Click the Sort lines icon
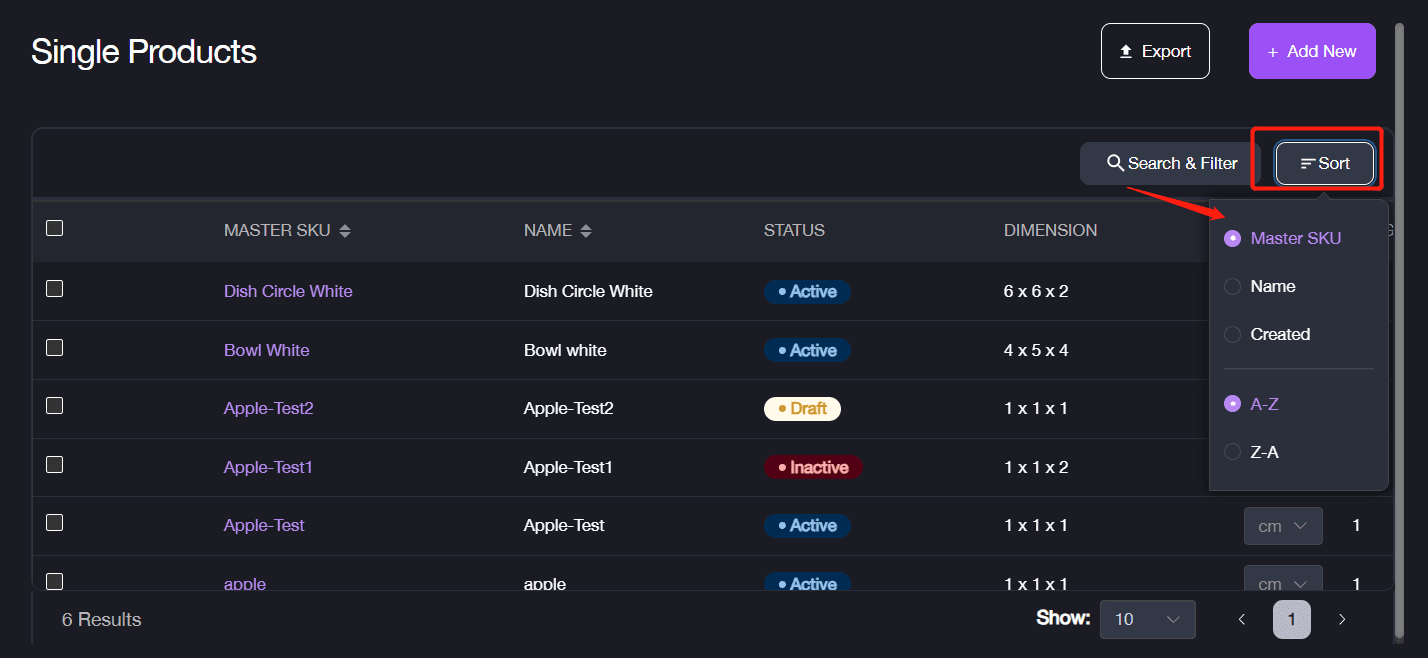The width and height of the screenshot is (1428, 658). pos(1307,164)
